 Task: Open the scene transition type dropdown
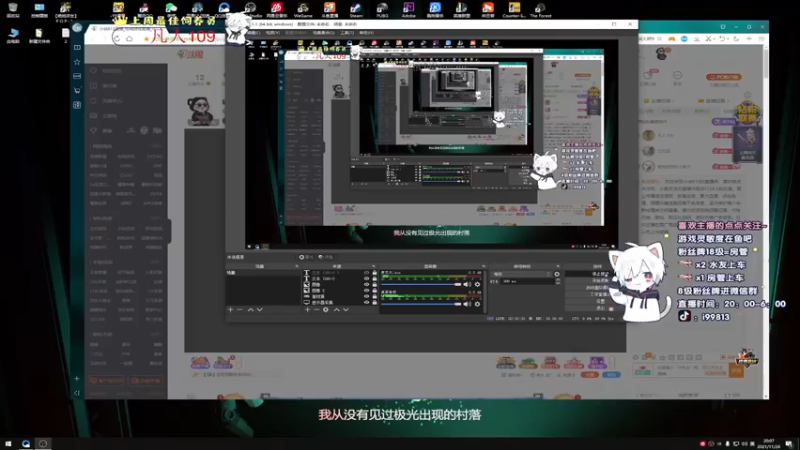(521, 274)
